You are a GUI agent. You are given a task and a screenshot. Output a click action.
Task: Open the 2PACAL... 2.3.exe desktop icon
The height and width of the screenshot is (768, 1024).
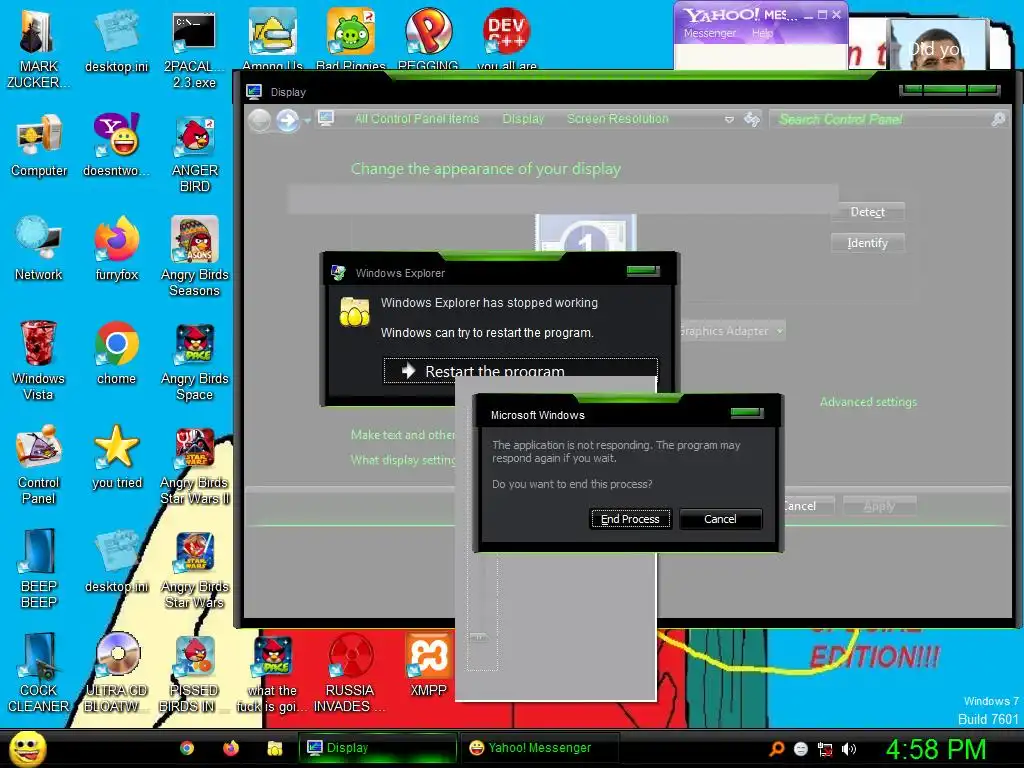click(x=194, y=47)
